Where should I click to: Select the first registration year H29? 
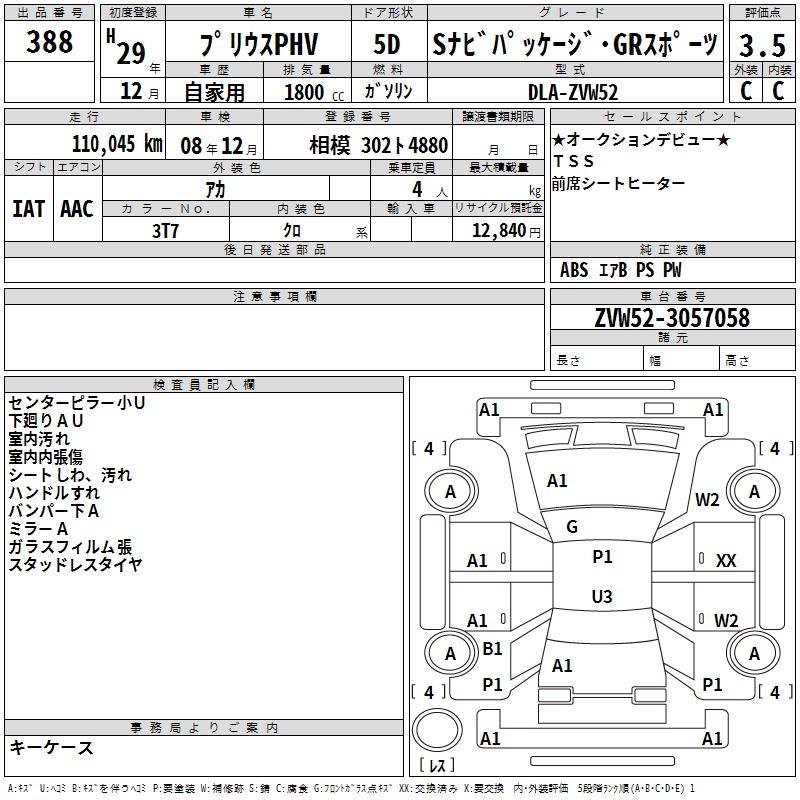click(126, 47)
